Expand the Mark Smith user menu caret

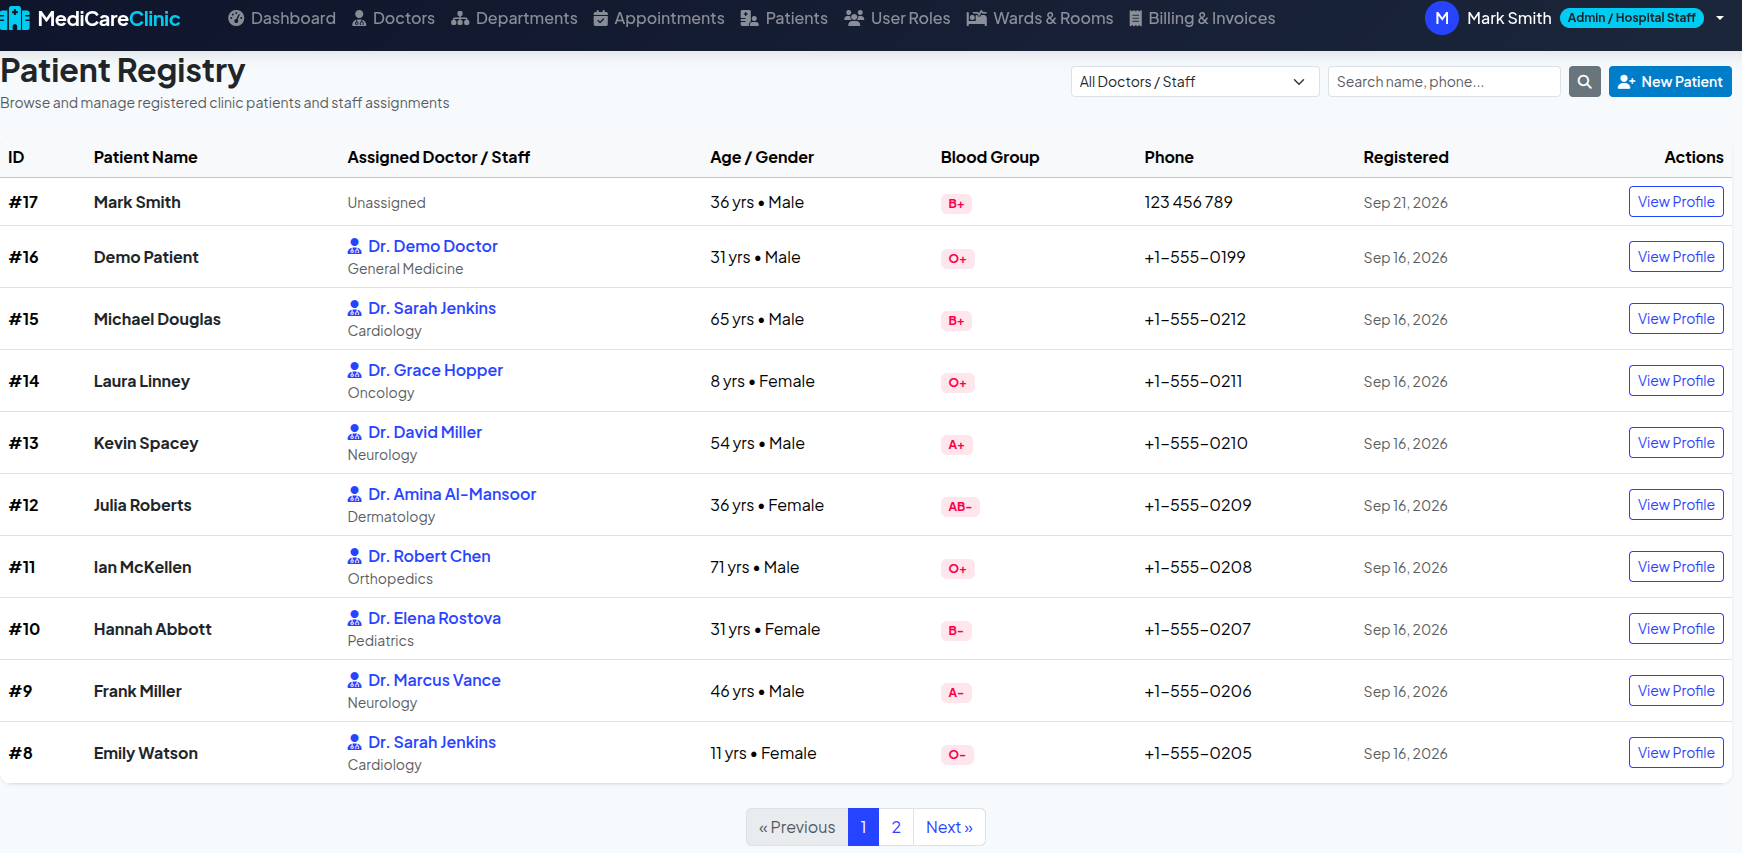click(1720, 18)
